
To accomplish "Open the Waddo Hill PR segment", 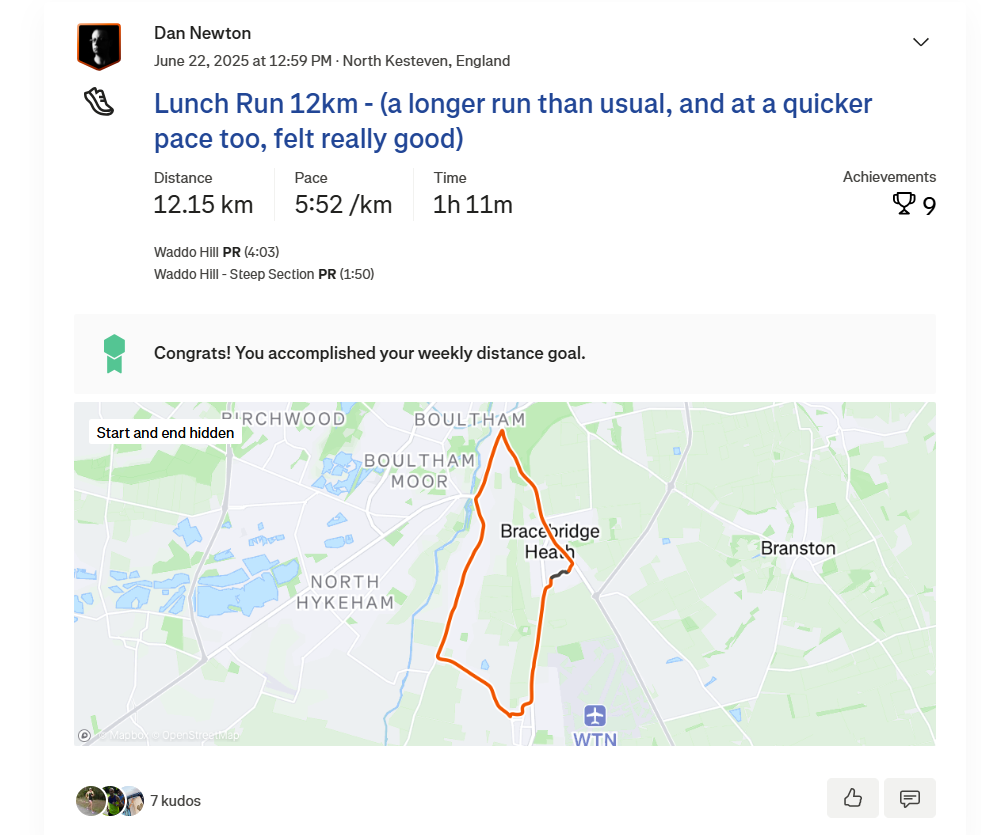I will (216, 252).
